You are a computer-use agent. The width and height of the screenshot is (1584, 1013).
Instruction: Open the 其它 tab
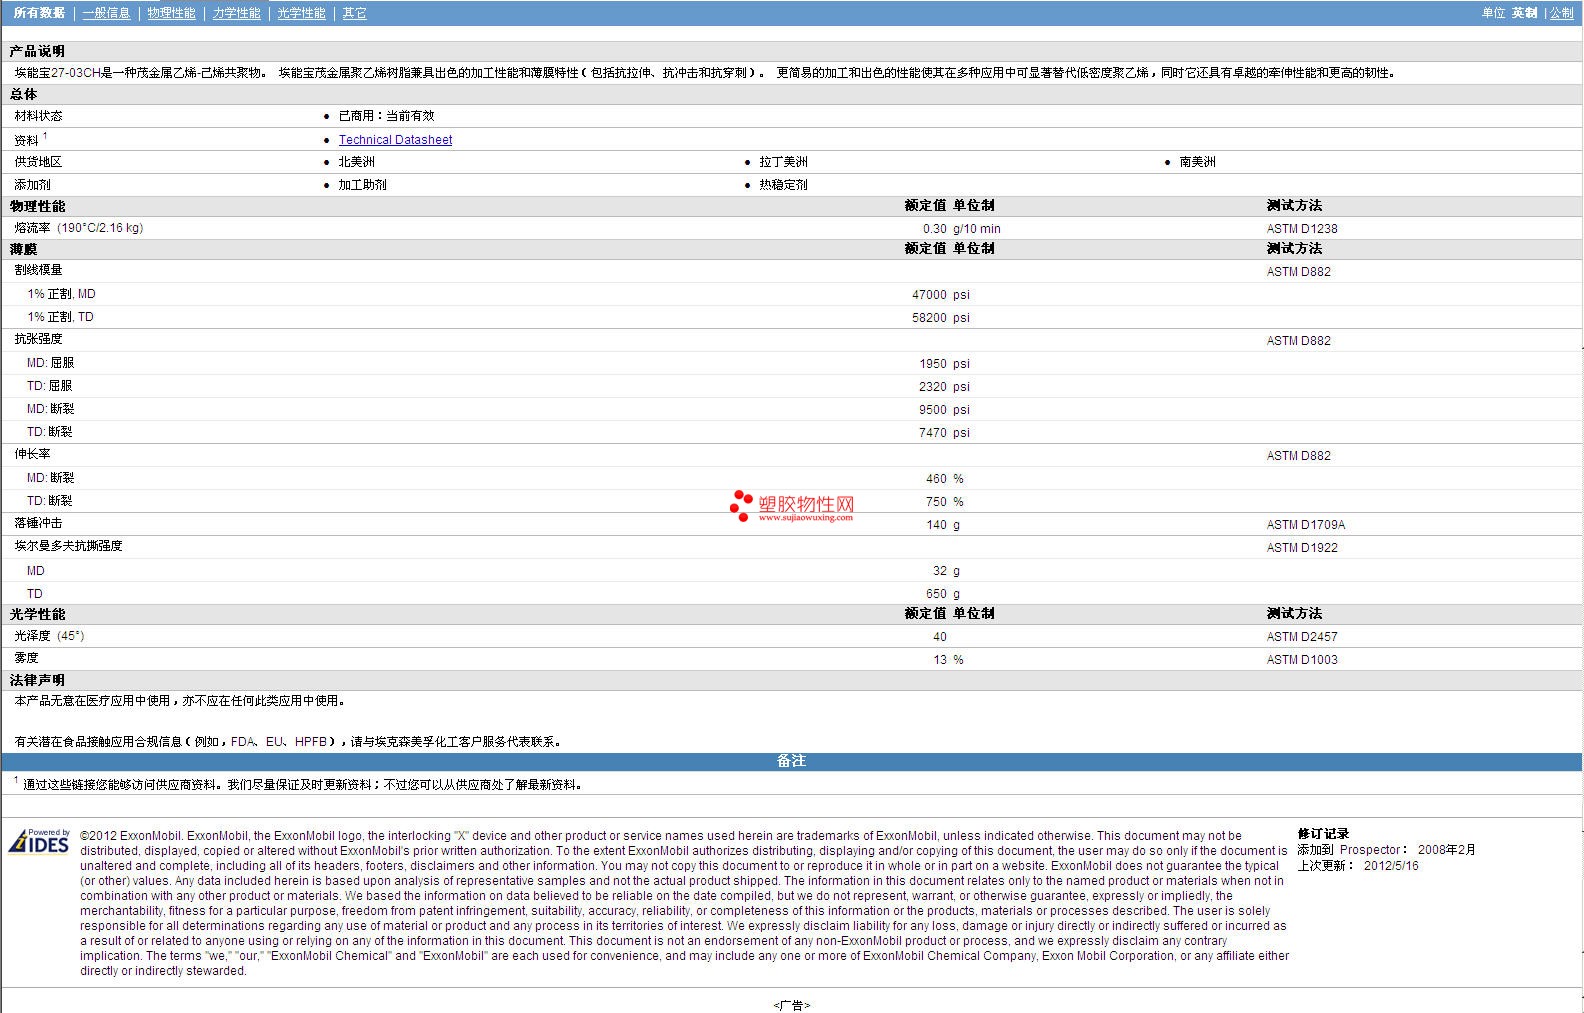click(354, 13)
